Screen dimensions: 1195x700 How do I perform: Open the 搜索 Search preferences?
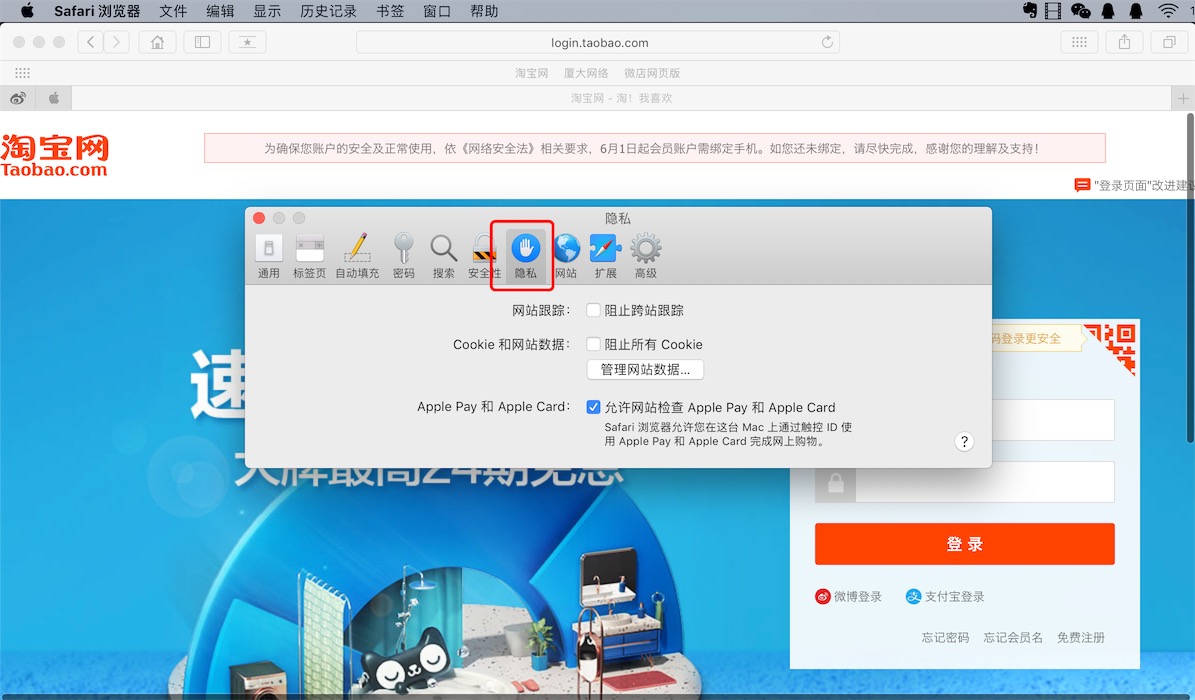pos(444,257)
